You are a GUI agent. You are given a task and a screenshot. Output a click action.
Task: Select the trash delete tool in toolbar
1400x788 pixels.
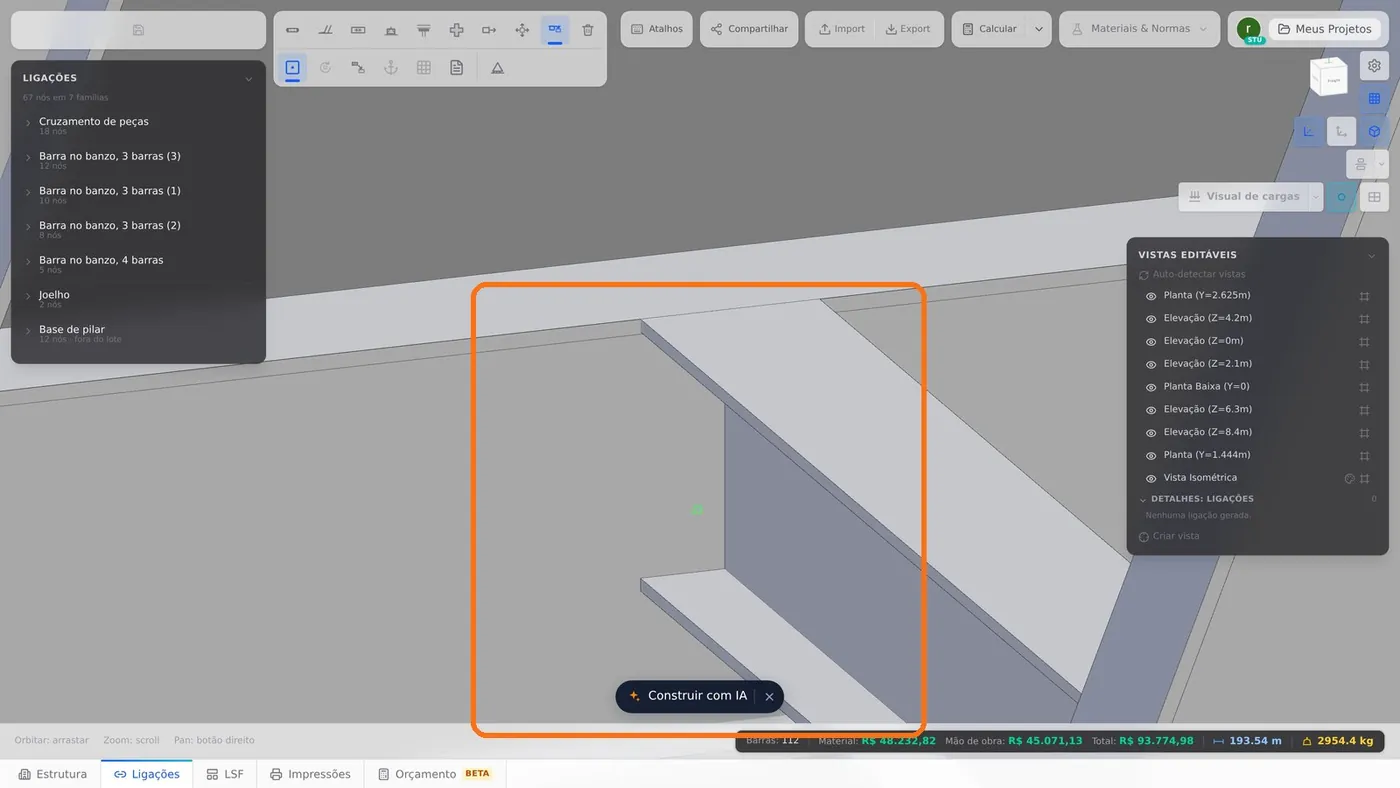(x=588, y=30)
